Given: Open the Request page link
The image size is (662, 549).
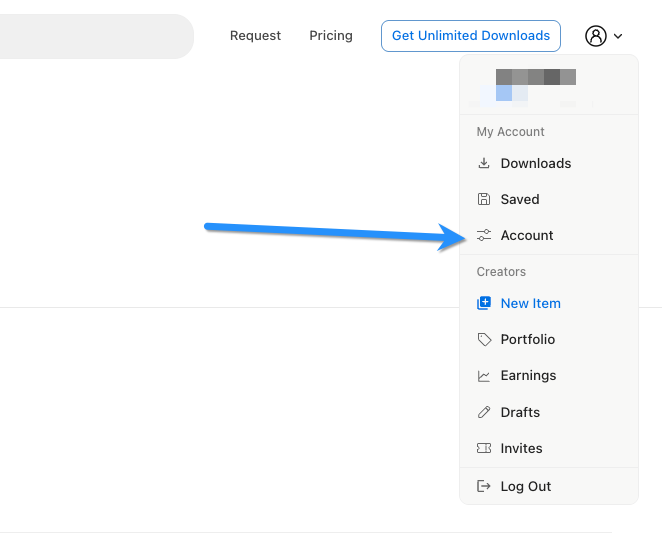Looking at the screenshot, I should coord(255,36).
